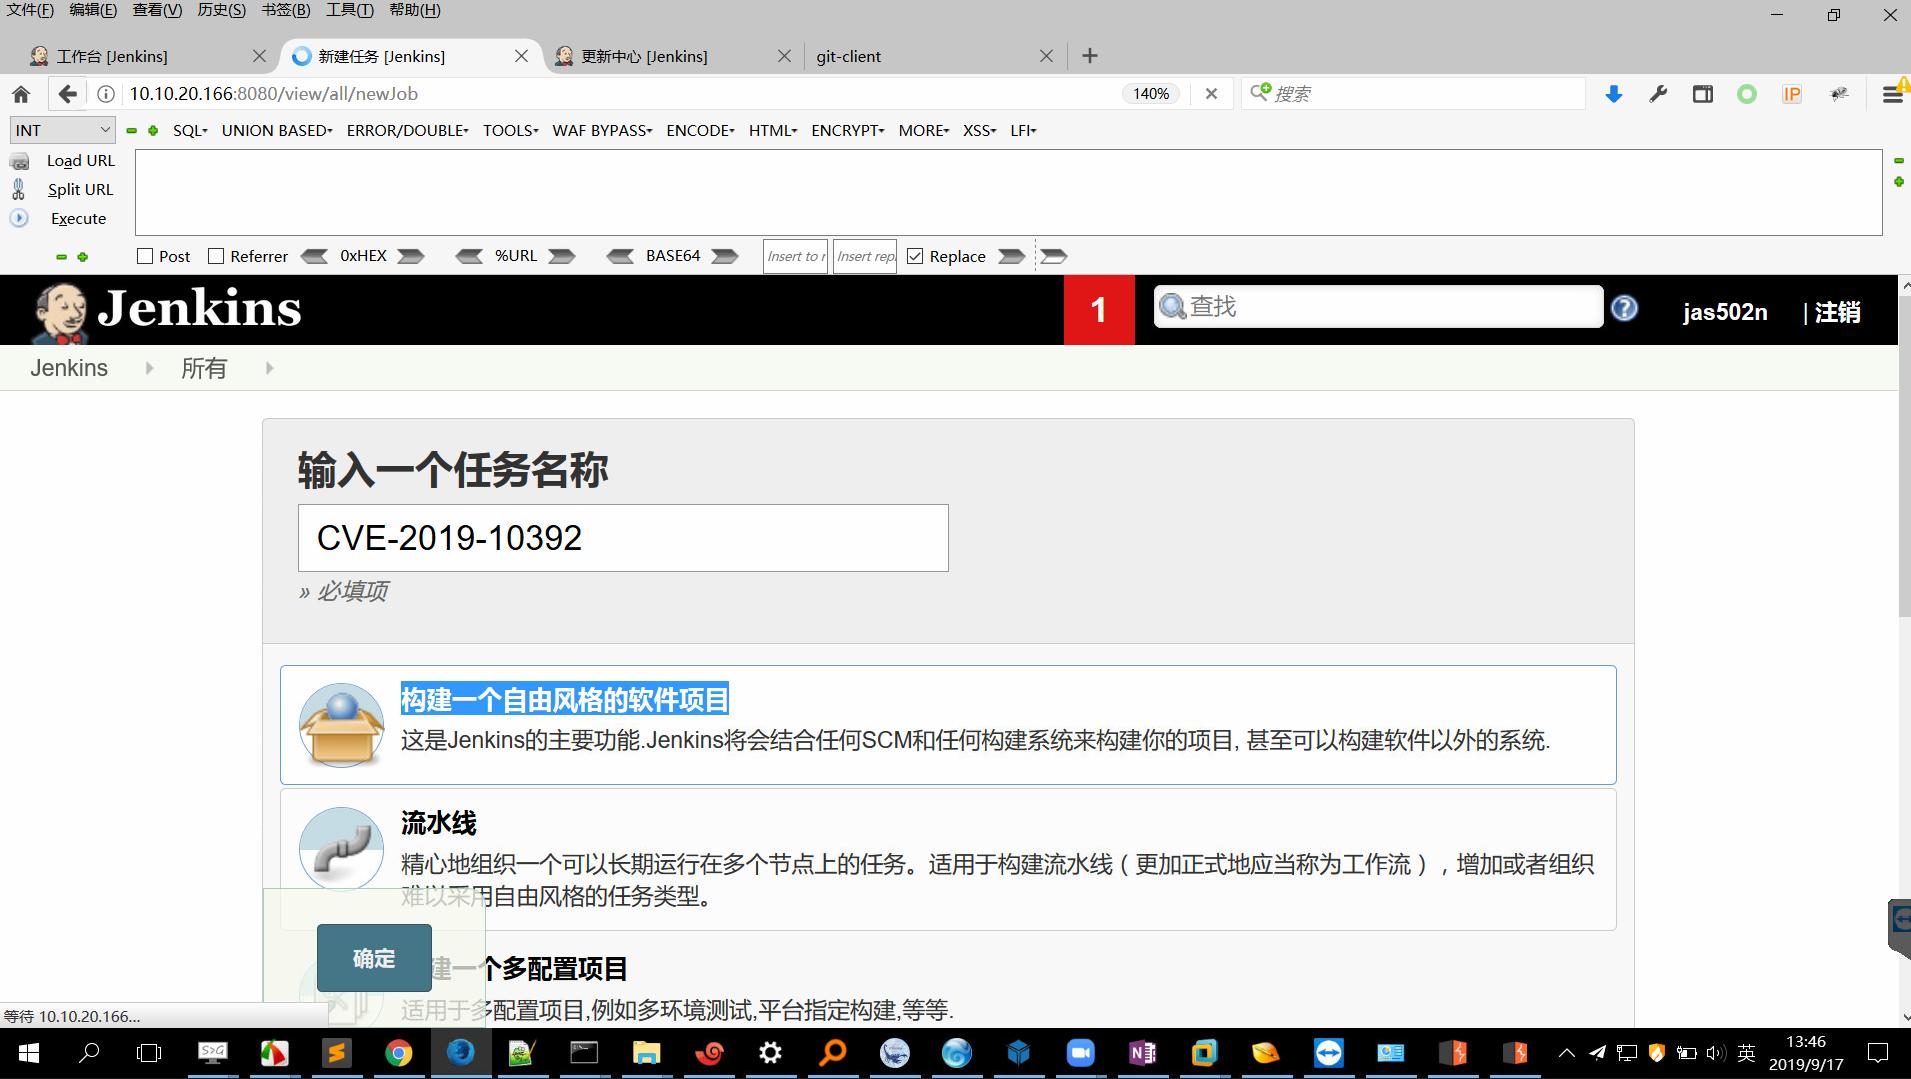The height and width of the screenshot is (1079, 1911).
Task: Decode the text with 0xHEX left arrow
Action: coord(314,256)
